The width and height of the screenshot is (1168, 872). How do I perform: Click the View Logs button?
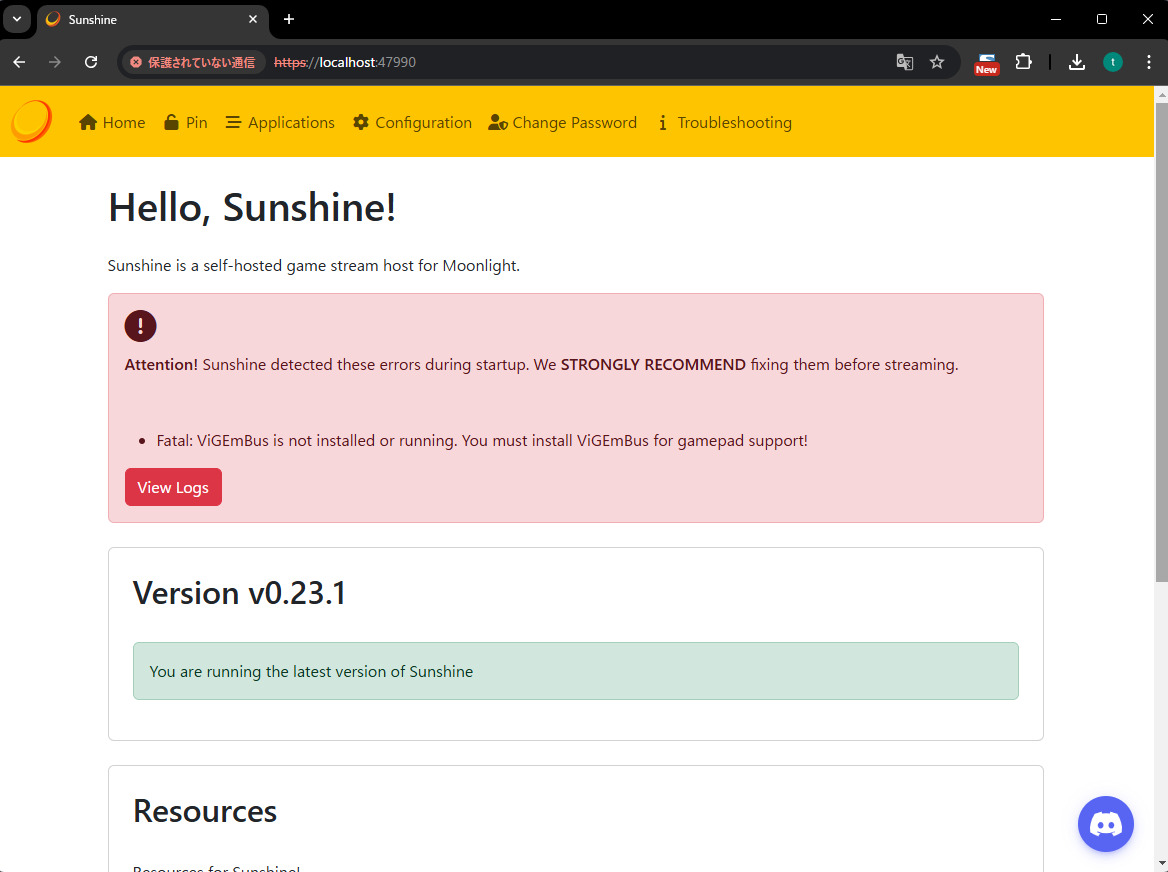click(173, 487)
